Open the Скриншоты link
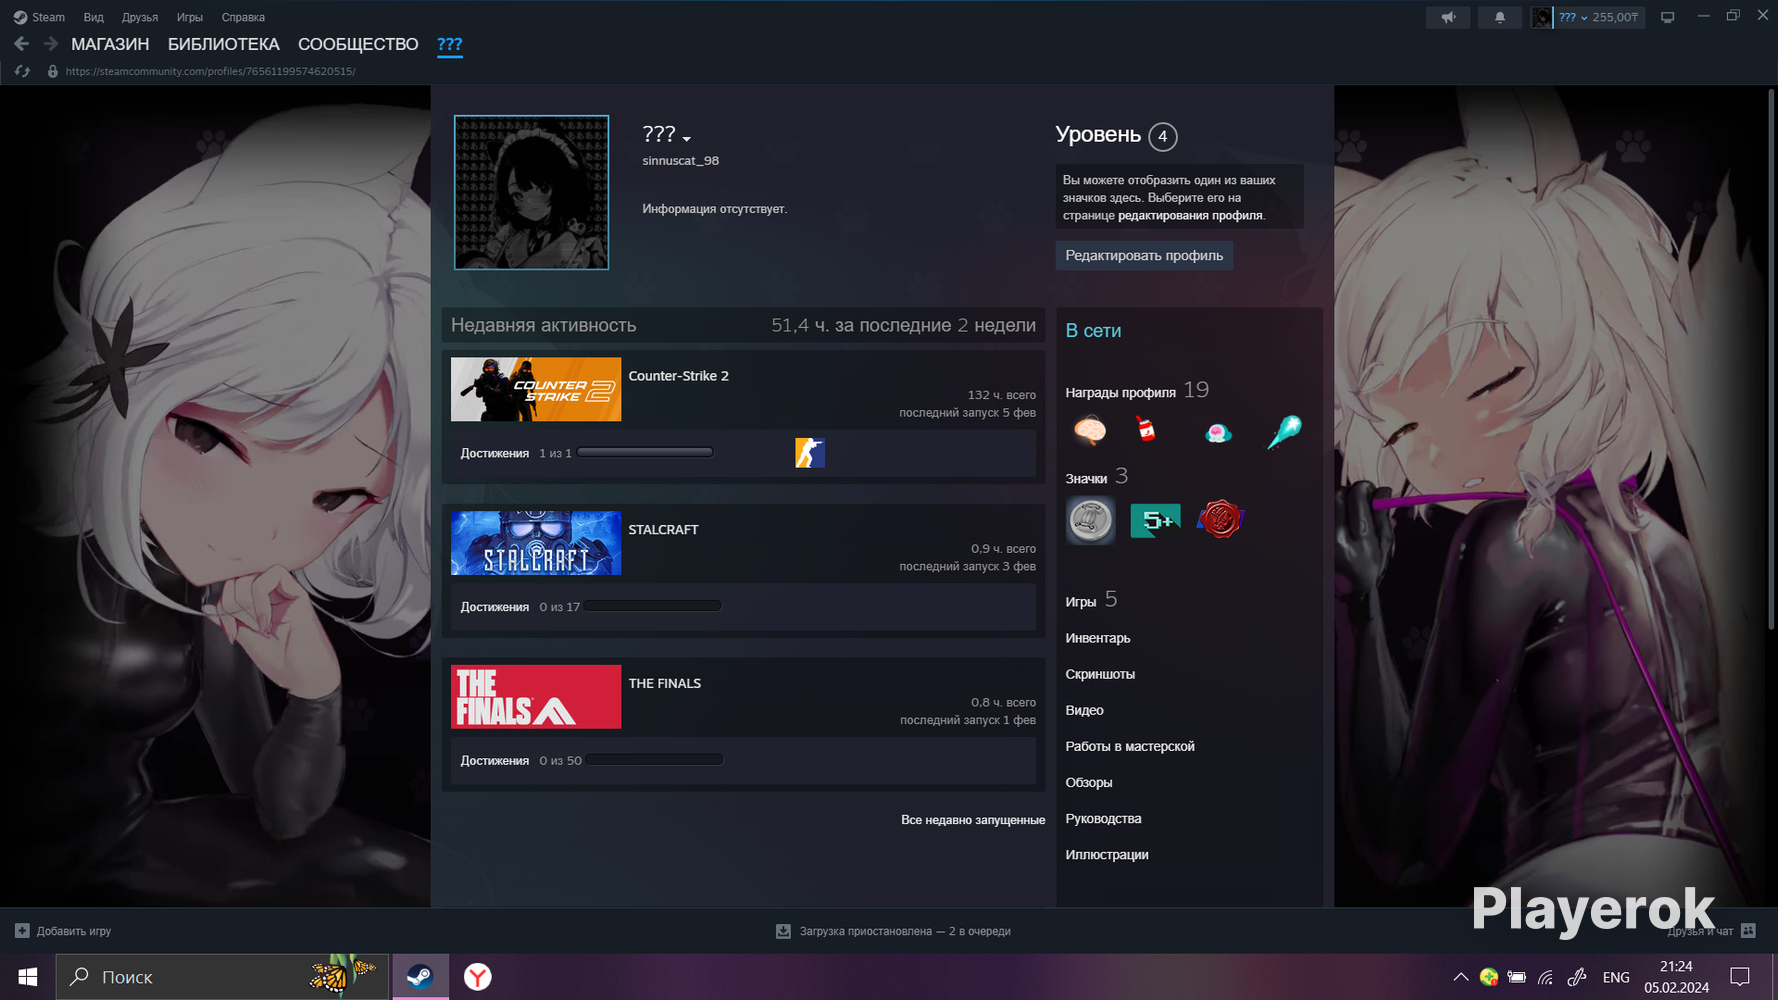This screenshot has width=1778, height=1000. pos(1100,674)
